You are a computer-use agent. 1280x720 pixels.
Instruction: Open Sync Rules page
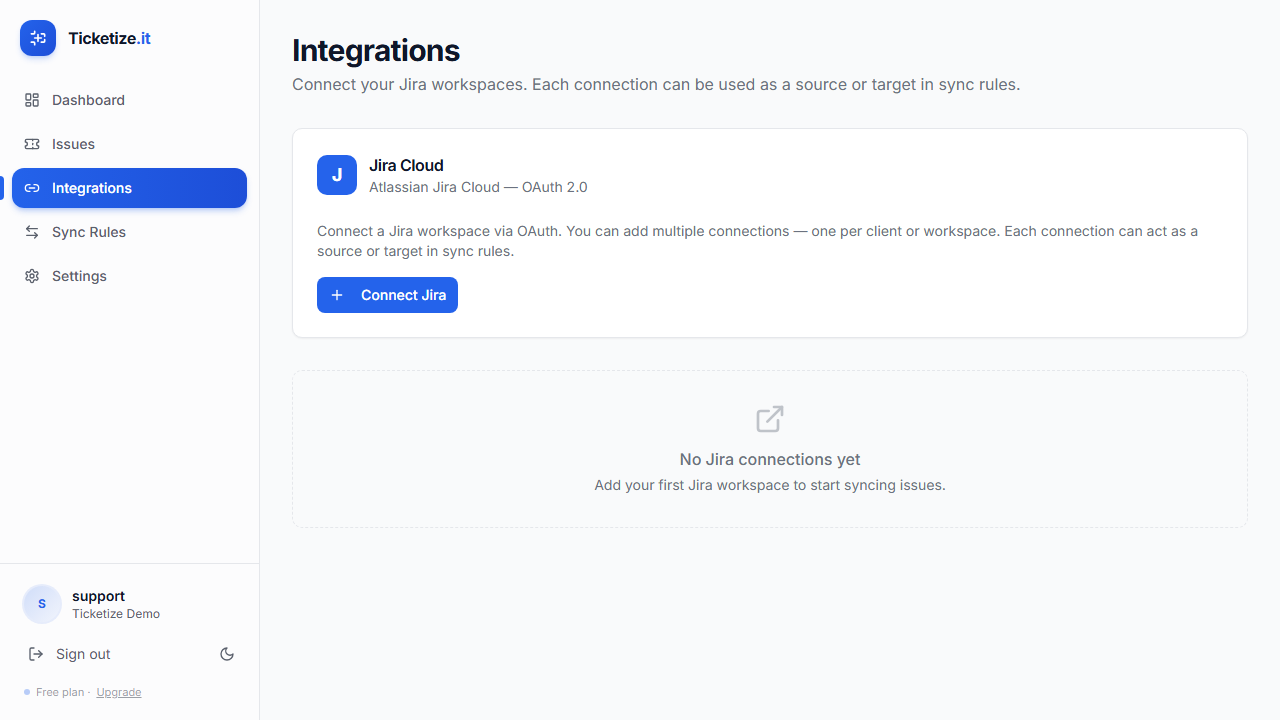pyautogui.click(x=129, y=232)
